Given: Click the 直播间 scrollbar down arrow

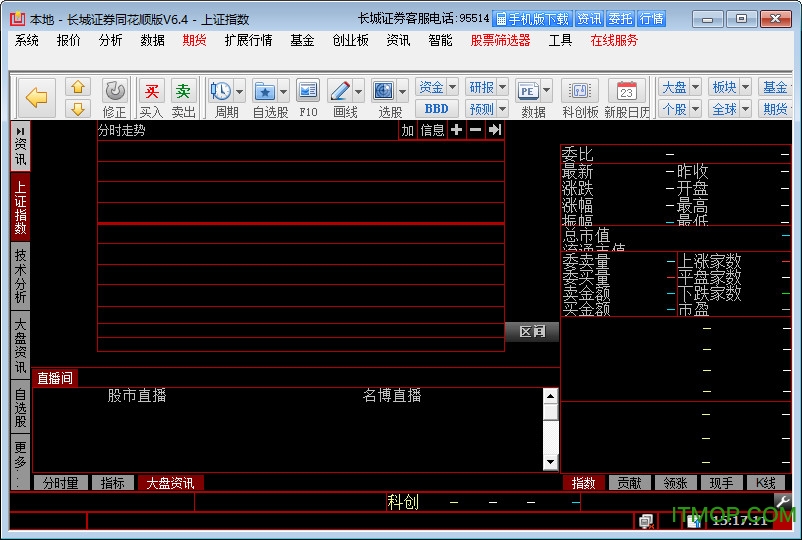Looking at the screenshot, I should pos(550,462).
